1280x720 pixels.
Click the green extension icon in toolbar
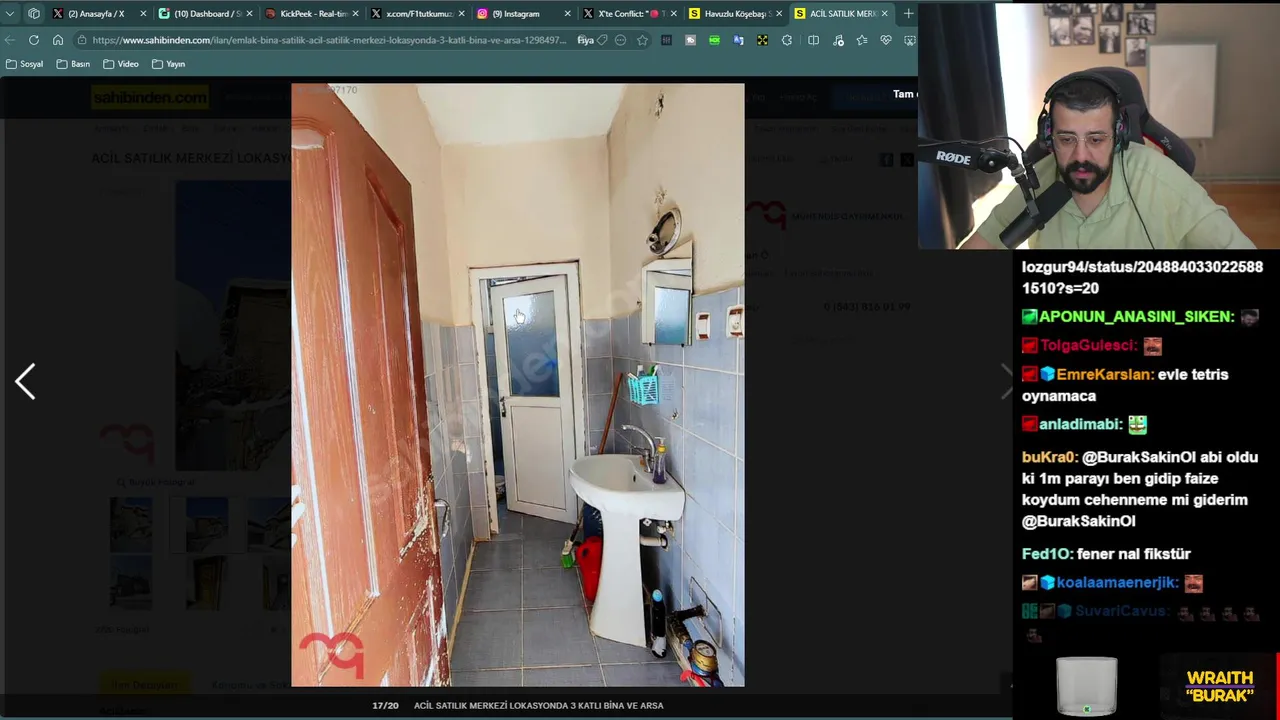click(714, 40)
